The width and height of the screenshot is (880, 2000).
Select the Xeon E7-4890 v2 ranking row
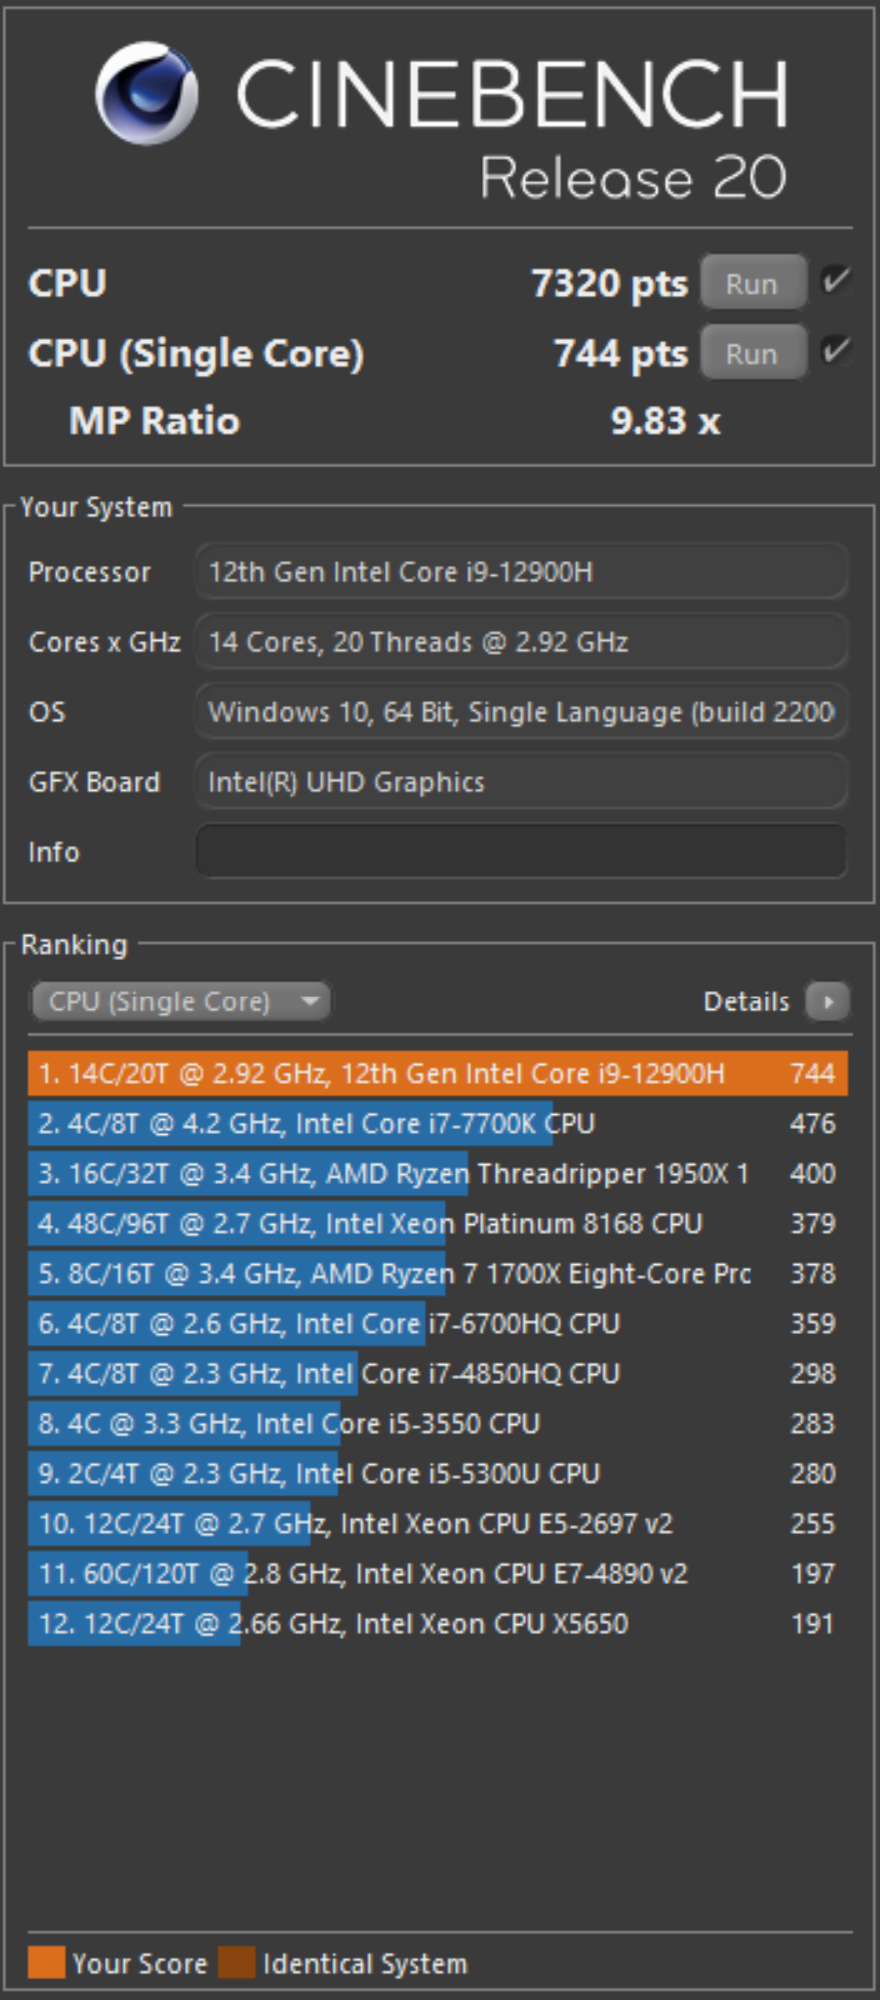click(438, 1574)
